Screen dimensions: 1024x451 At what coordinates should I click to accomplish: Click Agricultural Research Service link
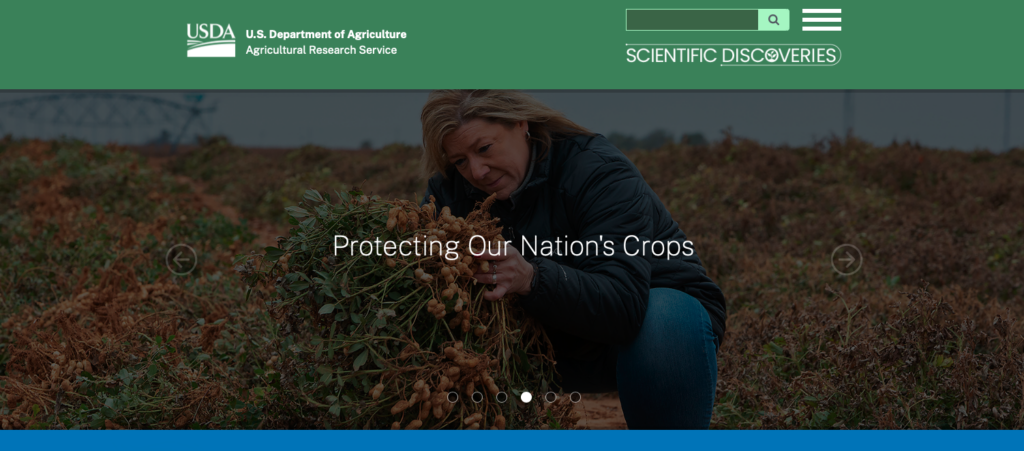(321, 50)
